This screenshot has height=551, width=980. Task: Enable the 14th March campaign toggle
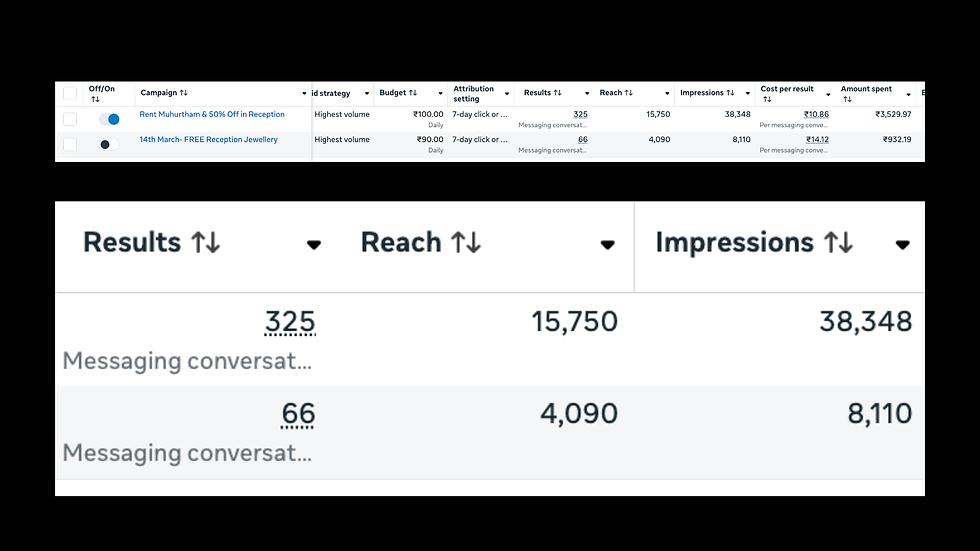[x=109, y=144]
